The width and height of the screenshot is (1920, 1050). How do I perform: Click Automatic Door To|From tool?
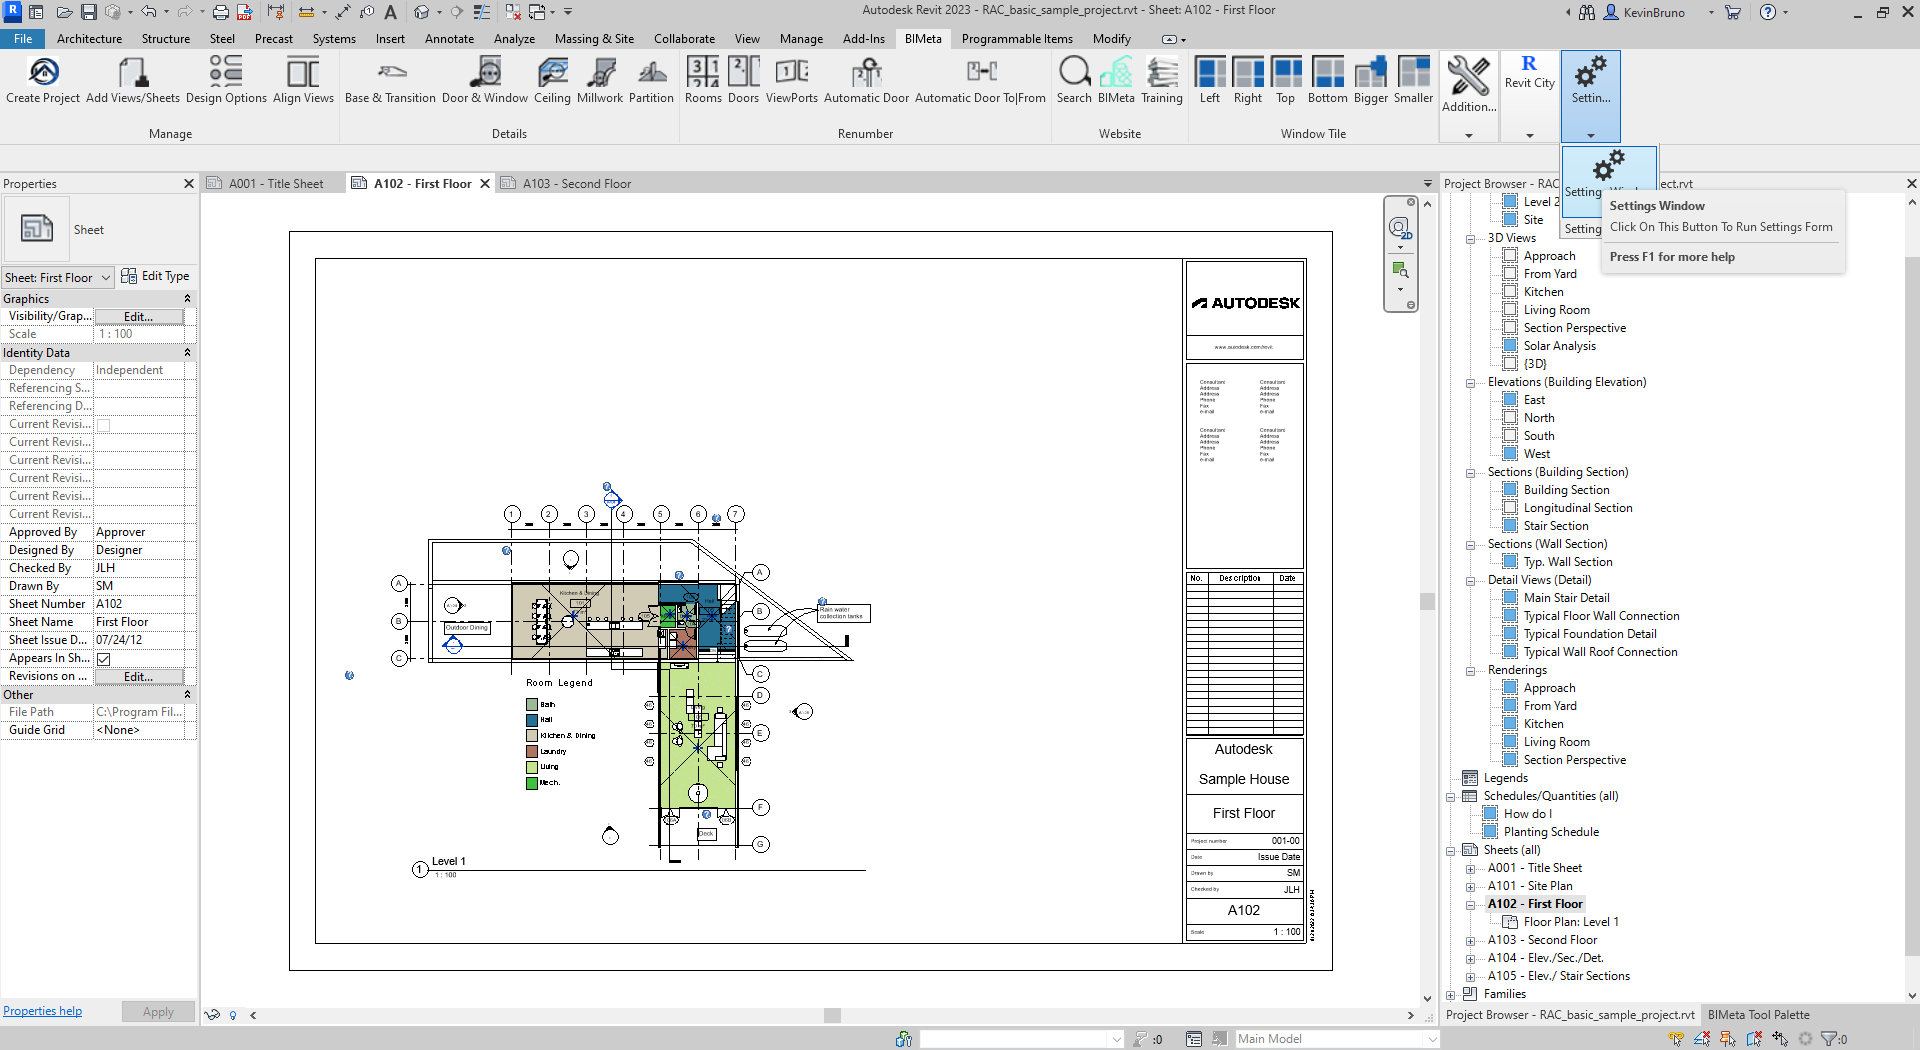pos(980,80)
